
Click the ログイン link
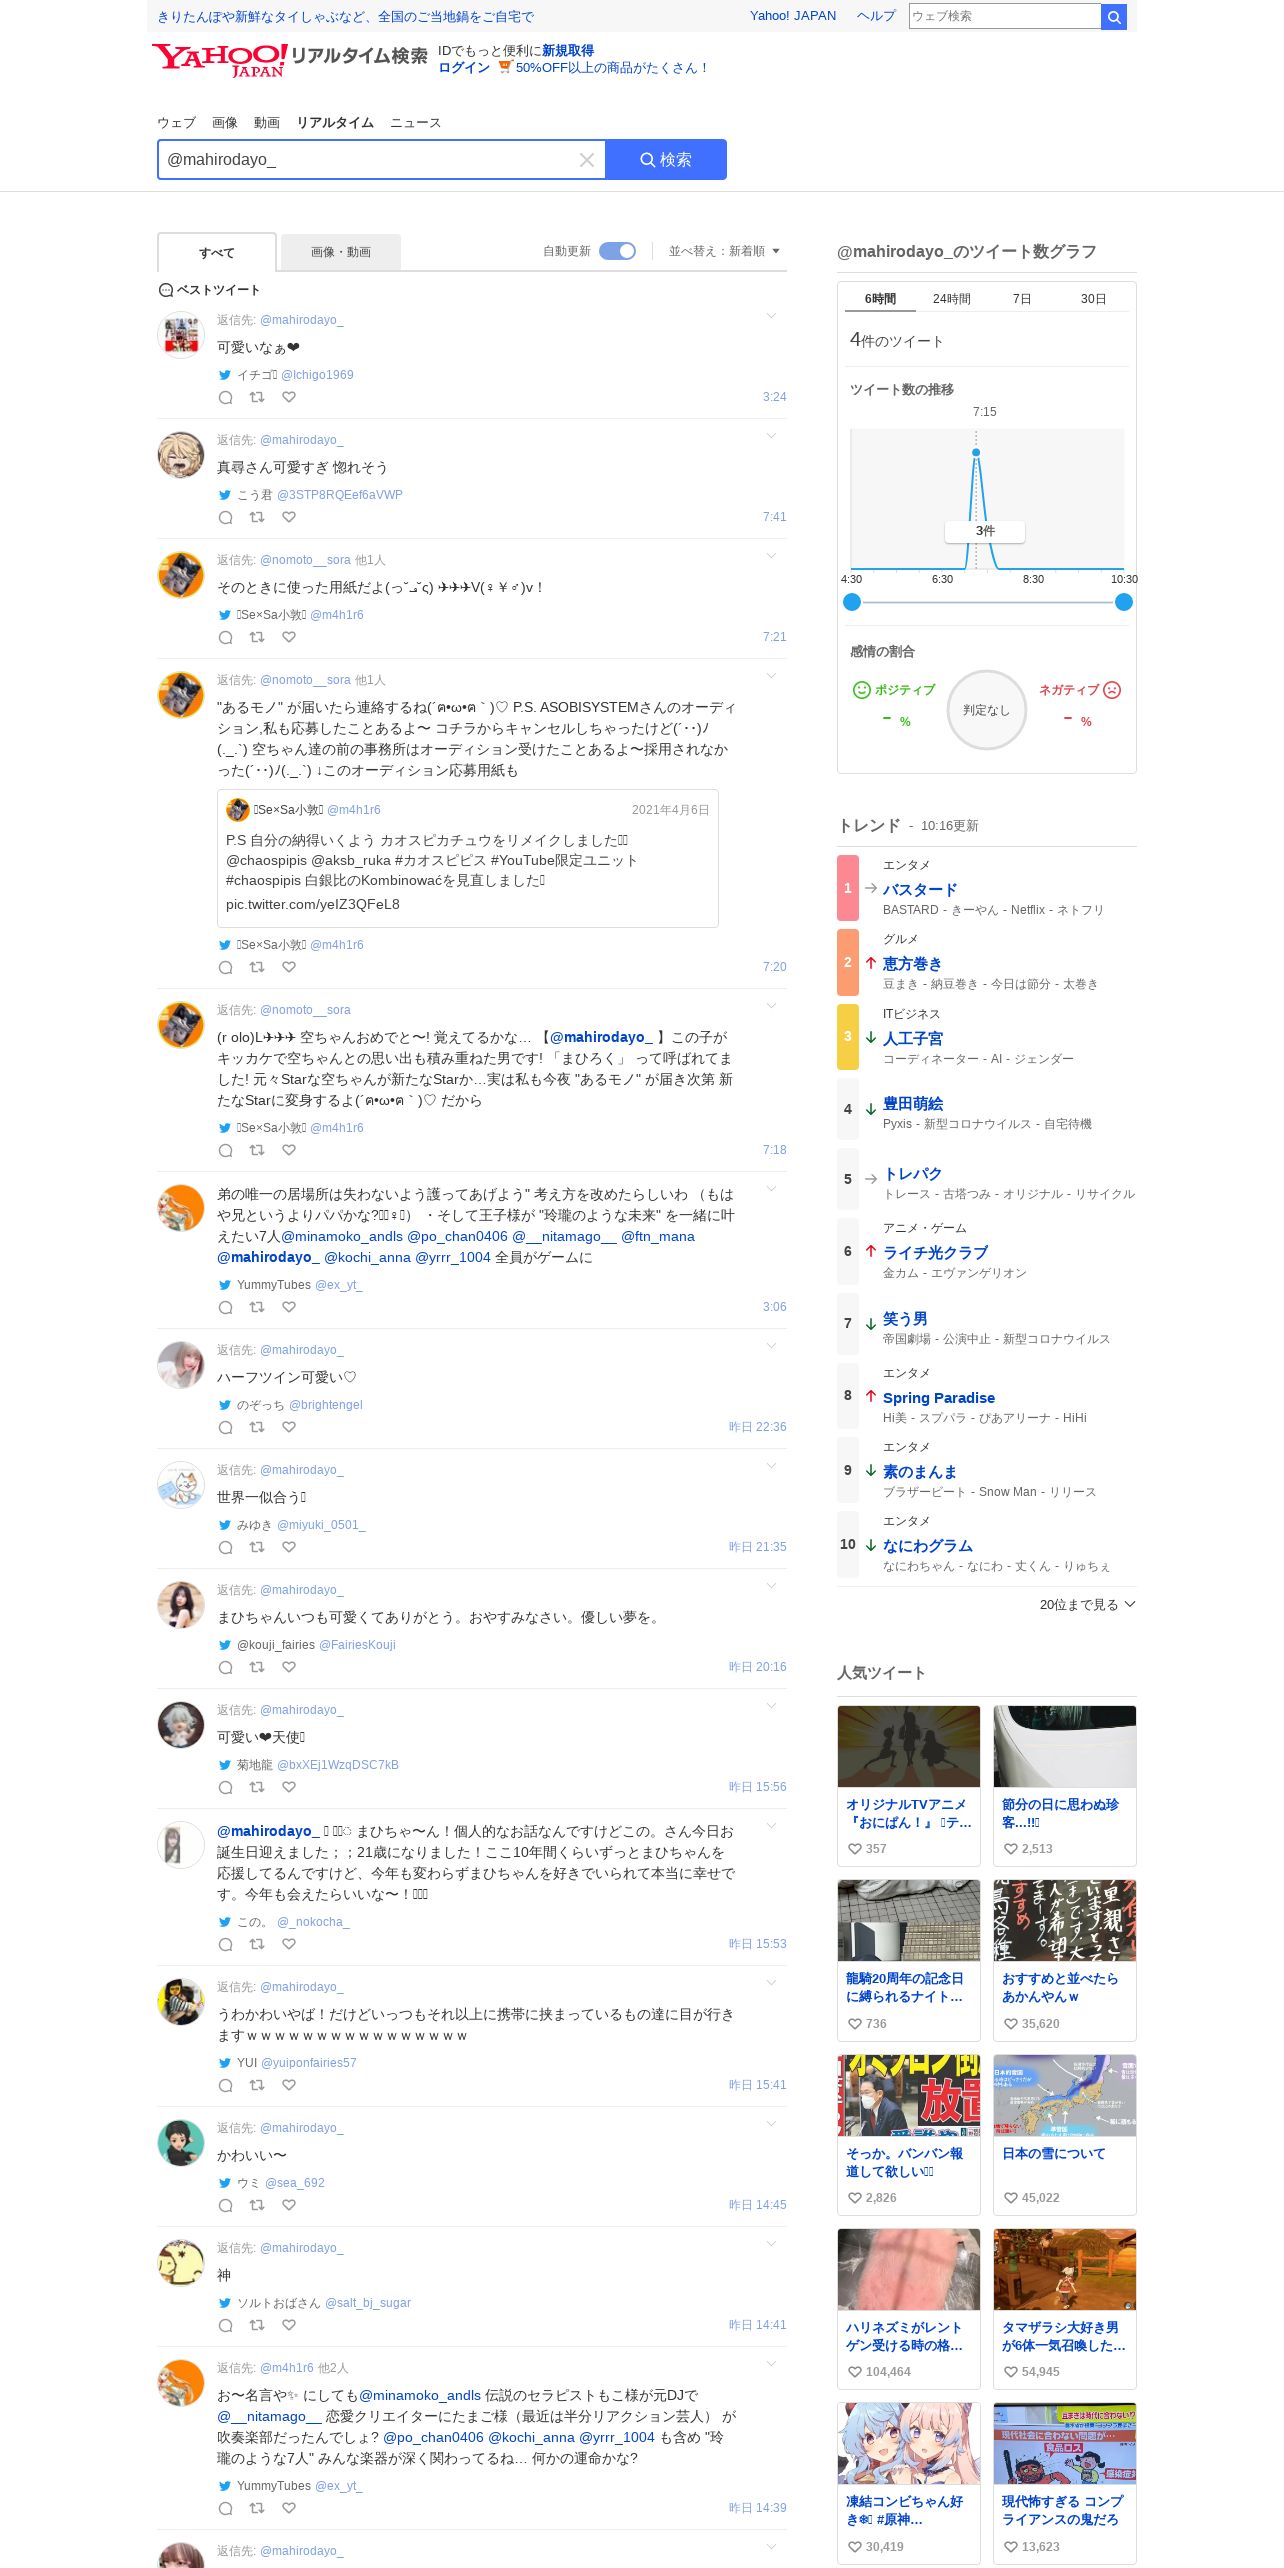coord(464,68)
